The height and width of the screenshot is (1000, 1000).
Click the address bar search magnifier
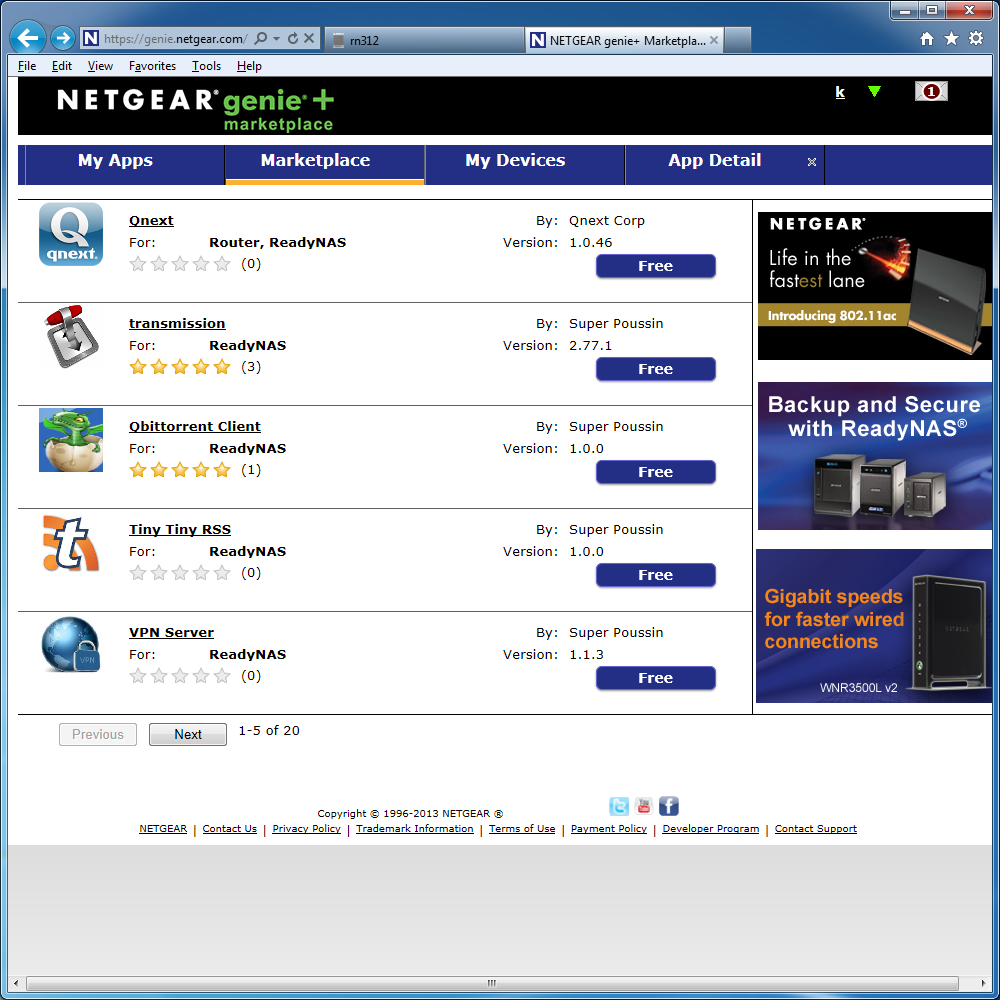click(260, 39)
